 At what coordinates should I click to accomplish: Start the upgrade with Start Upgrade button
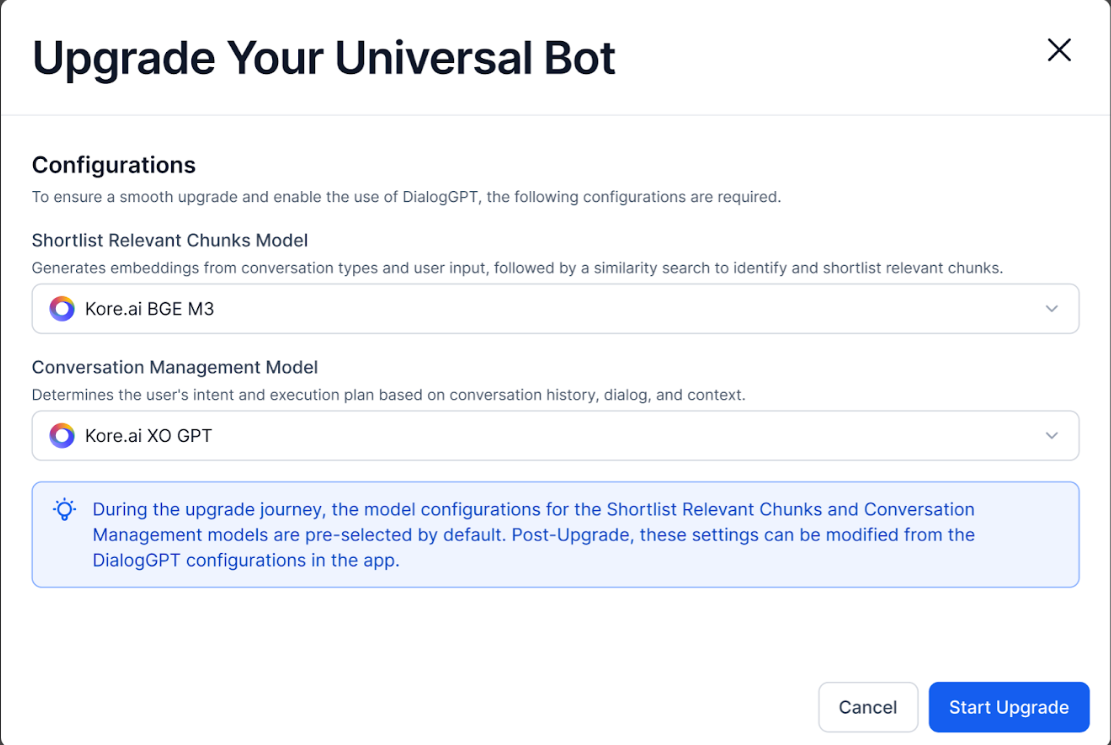[x=1008, y=707]
